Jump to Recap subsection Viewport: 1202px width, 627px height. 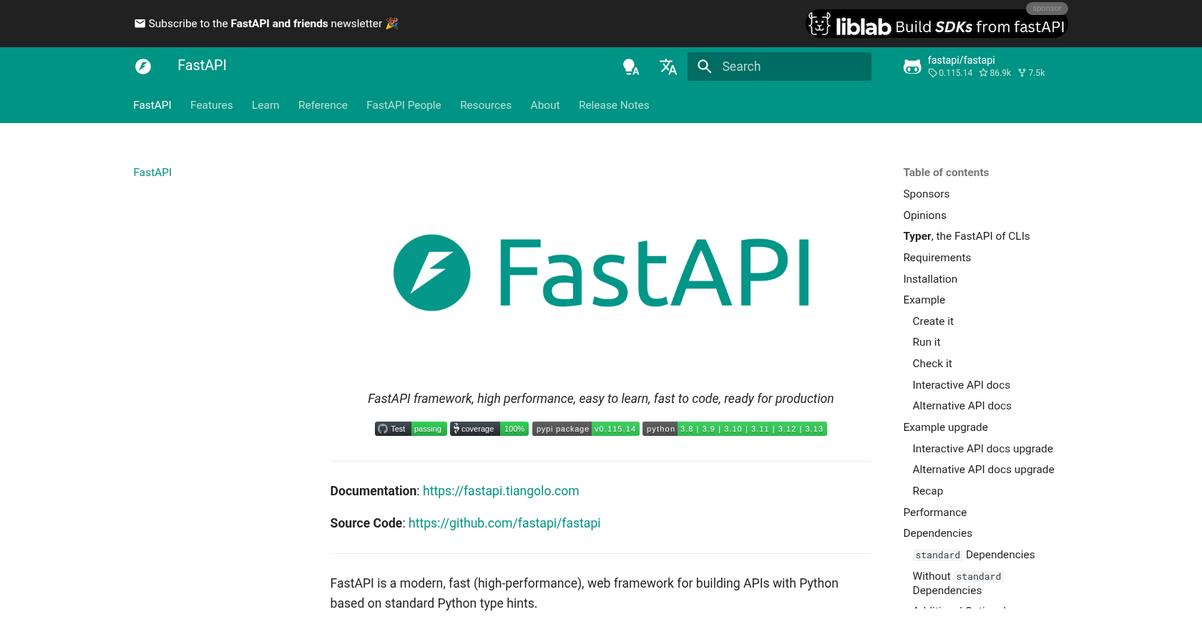(x=928, y=491)
